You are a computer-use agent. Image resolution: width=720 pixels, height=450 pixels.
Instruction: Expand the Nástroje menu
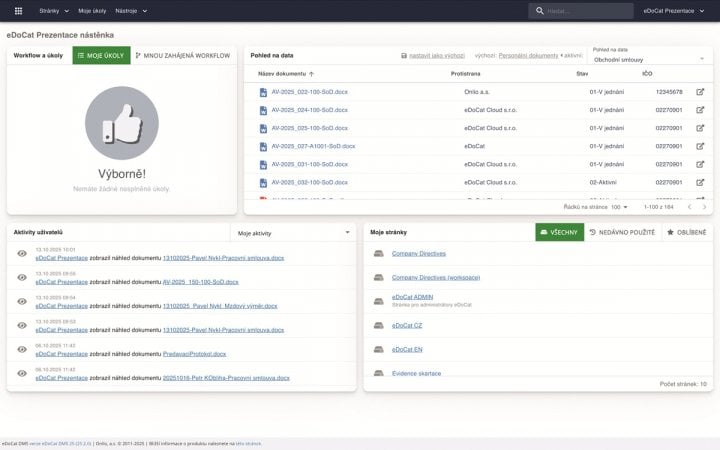click(x=131, y=11)
